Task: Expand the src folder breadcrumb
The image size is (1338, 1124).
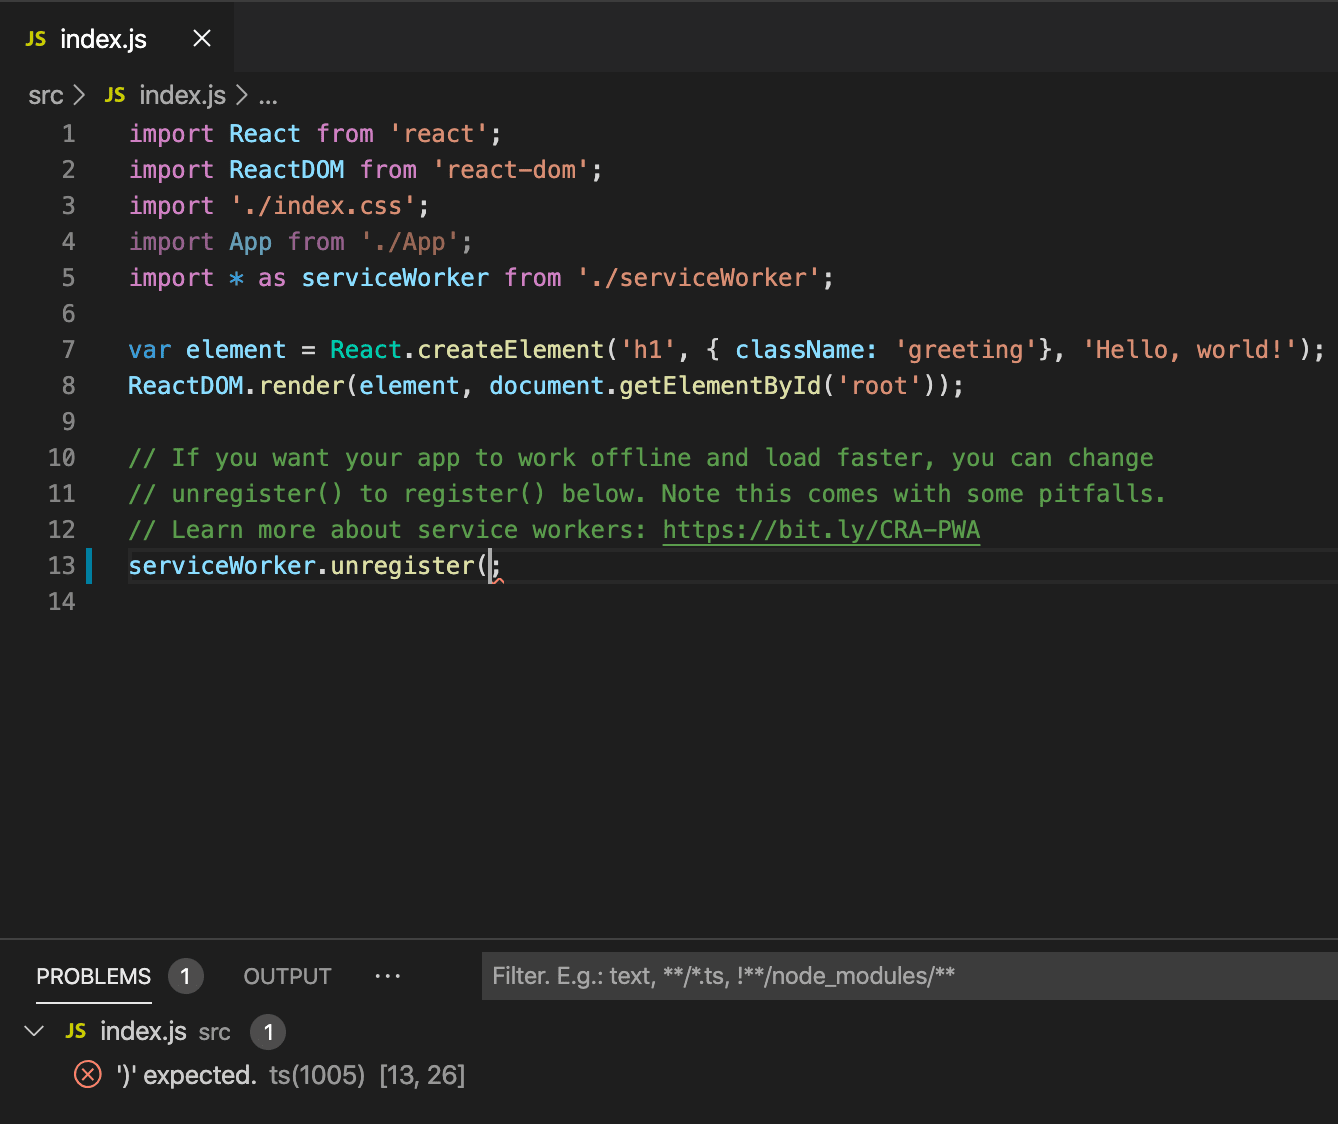Action: [x=45, y=94]
